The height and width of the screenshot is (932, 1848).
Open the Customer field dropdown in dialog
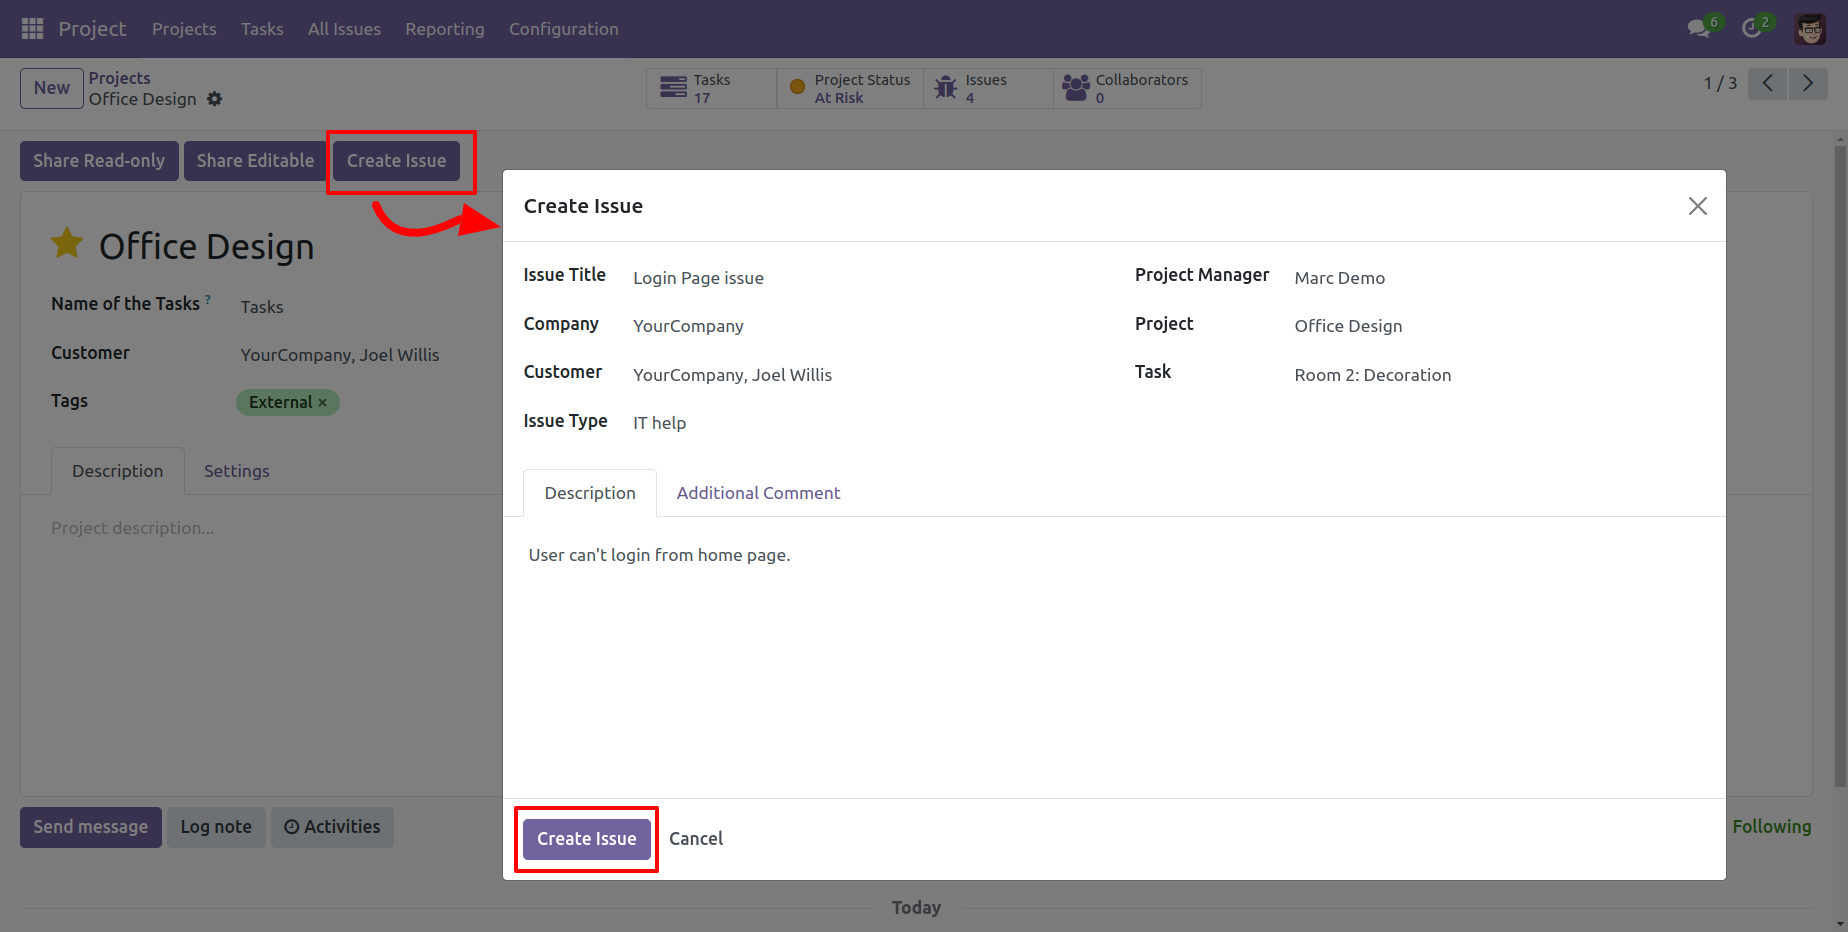tap(864, 375)
